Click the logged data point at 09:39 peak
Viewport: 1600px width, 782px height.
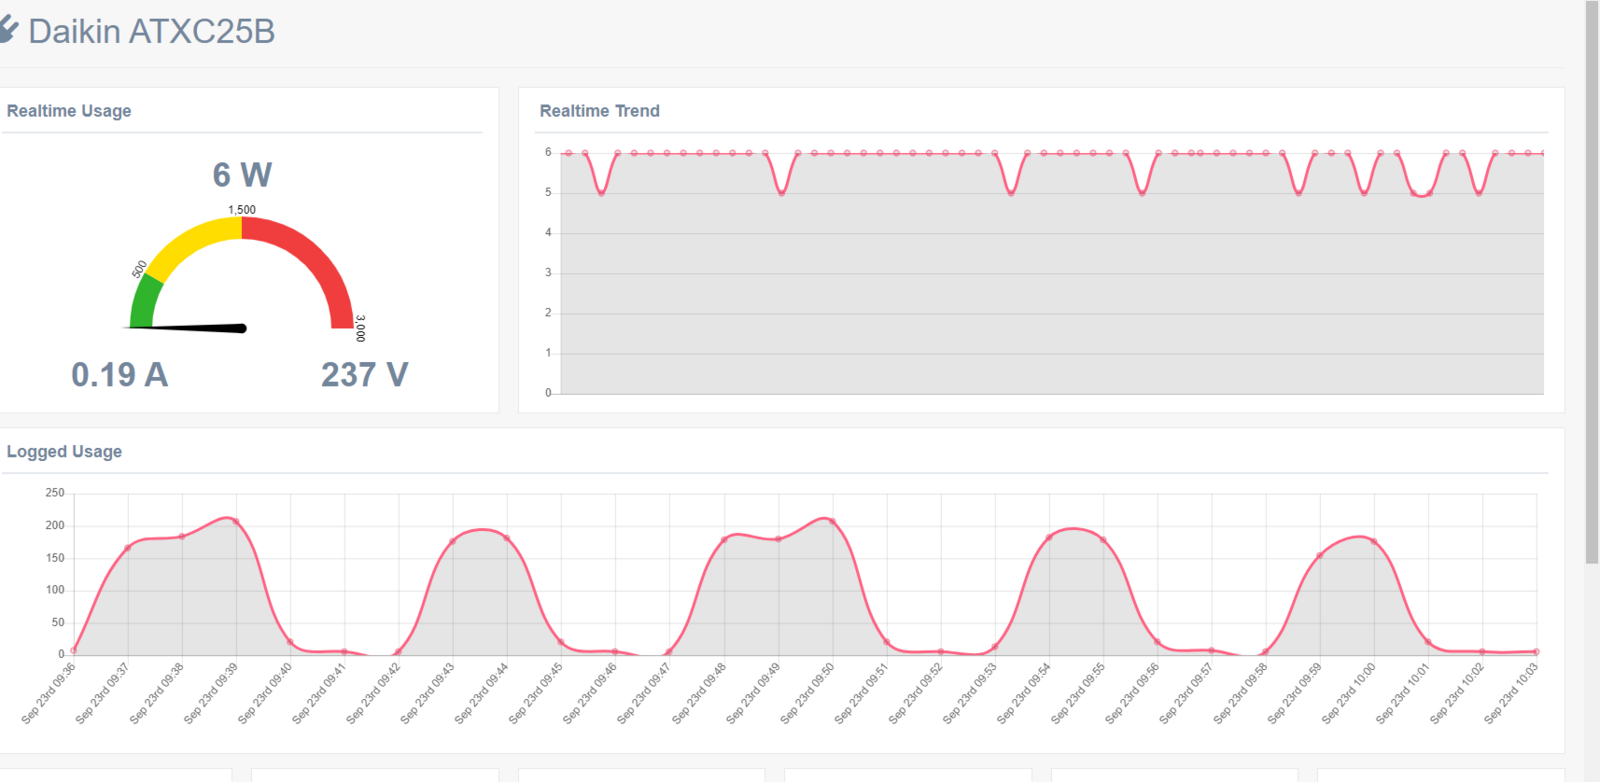pyautogui.click(x=236, y=521)
